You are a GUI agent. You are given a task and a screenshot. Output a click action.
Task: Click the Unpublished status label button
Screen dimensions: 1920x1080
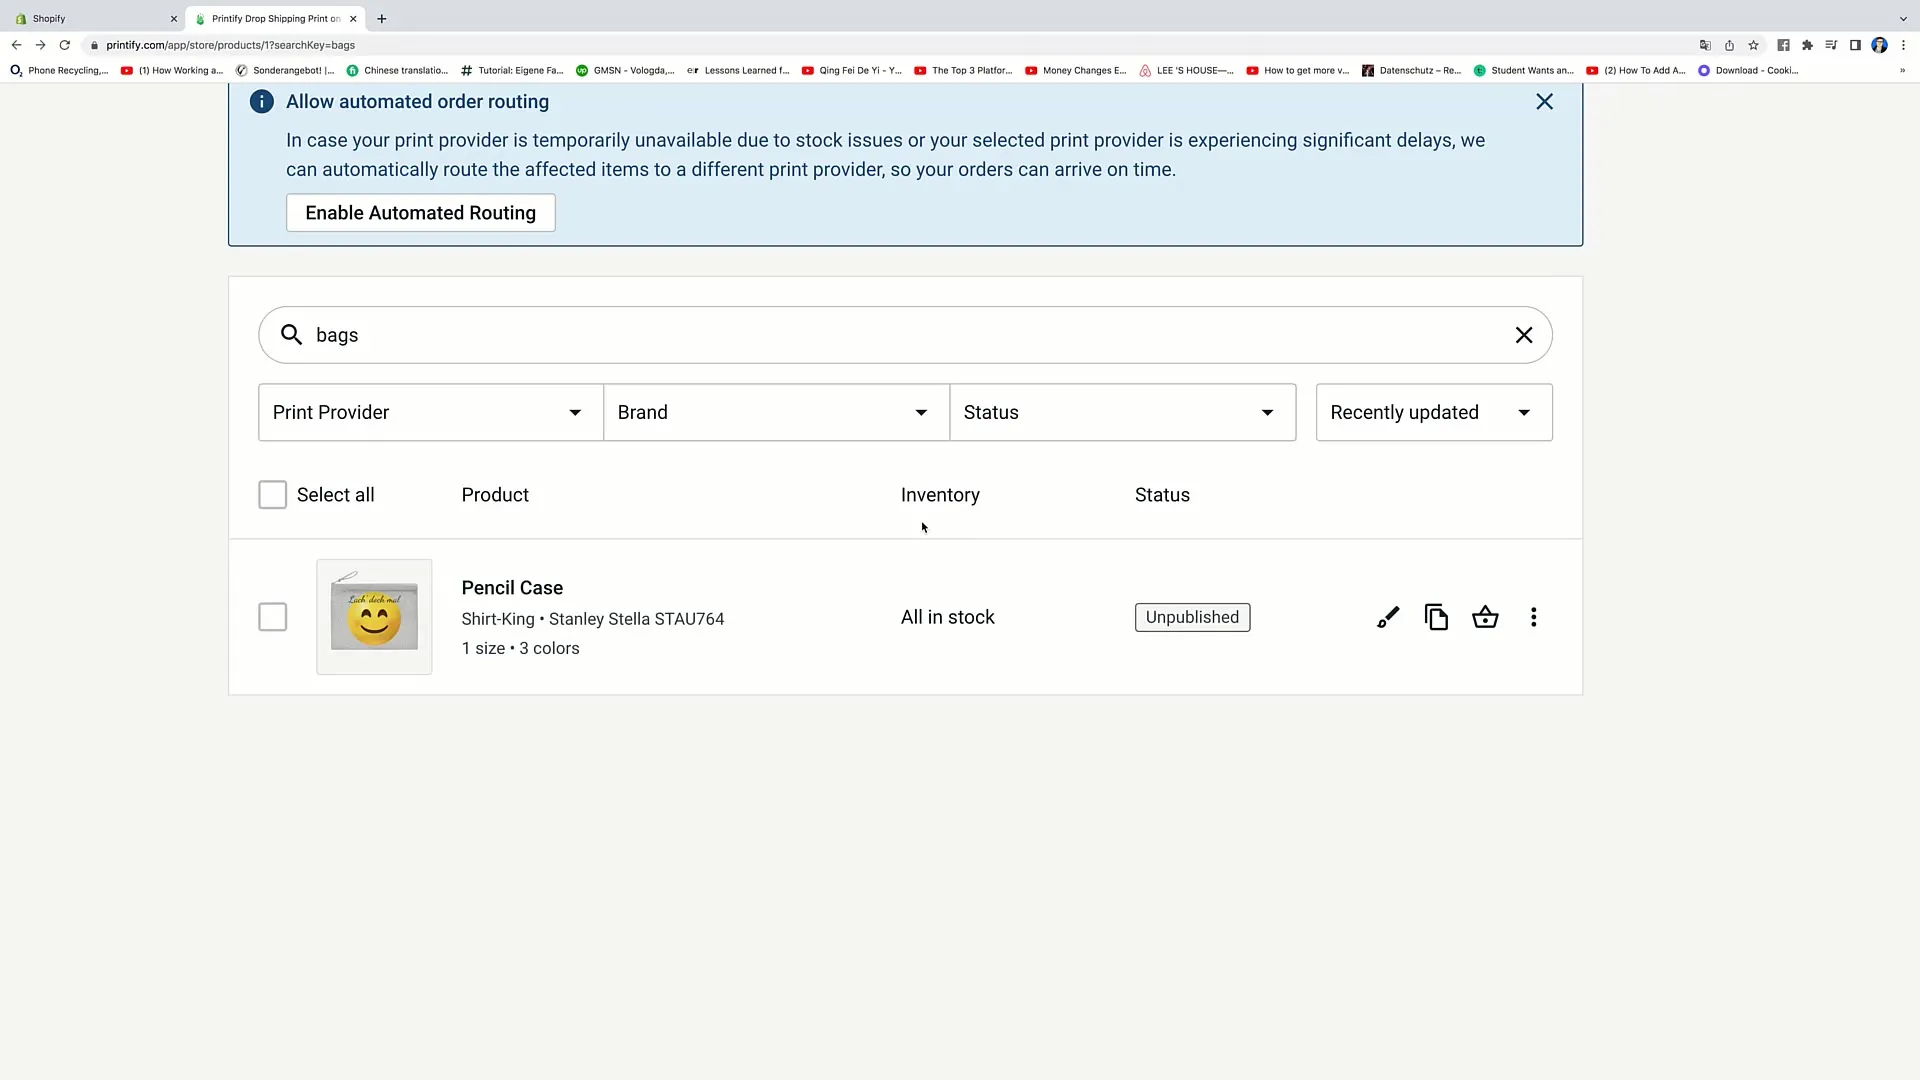click(1193, 617)
